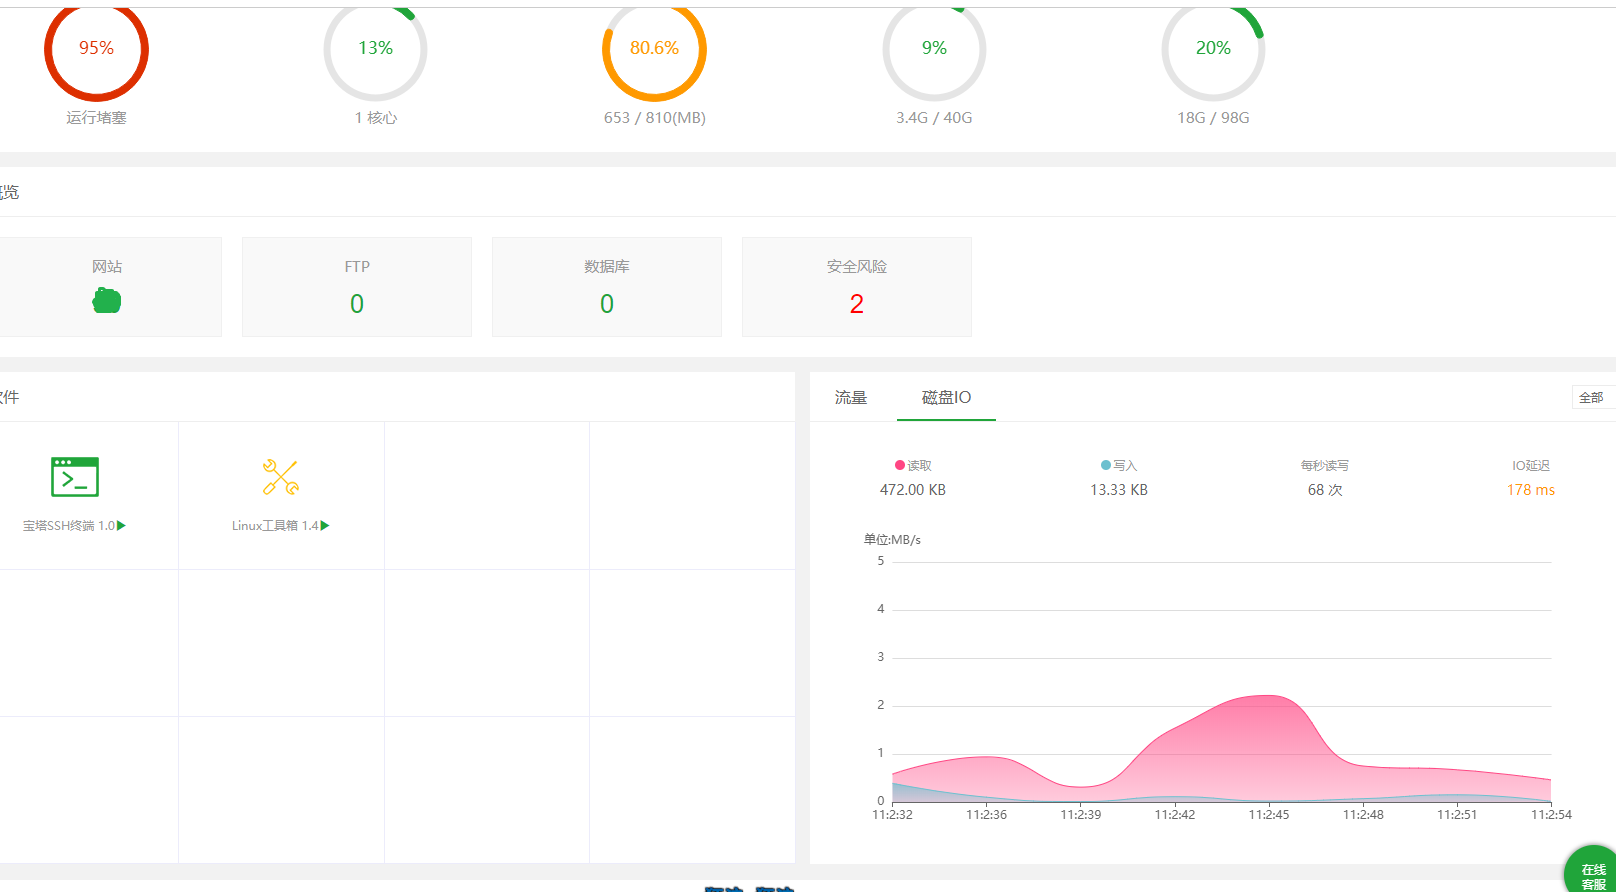The image size is (1616, 892).
Task: Click green arrow beside Linux工具箱 1.4
Action: click(x=325, y=526)
